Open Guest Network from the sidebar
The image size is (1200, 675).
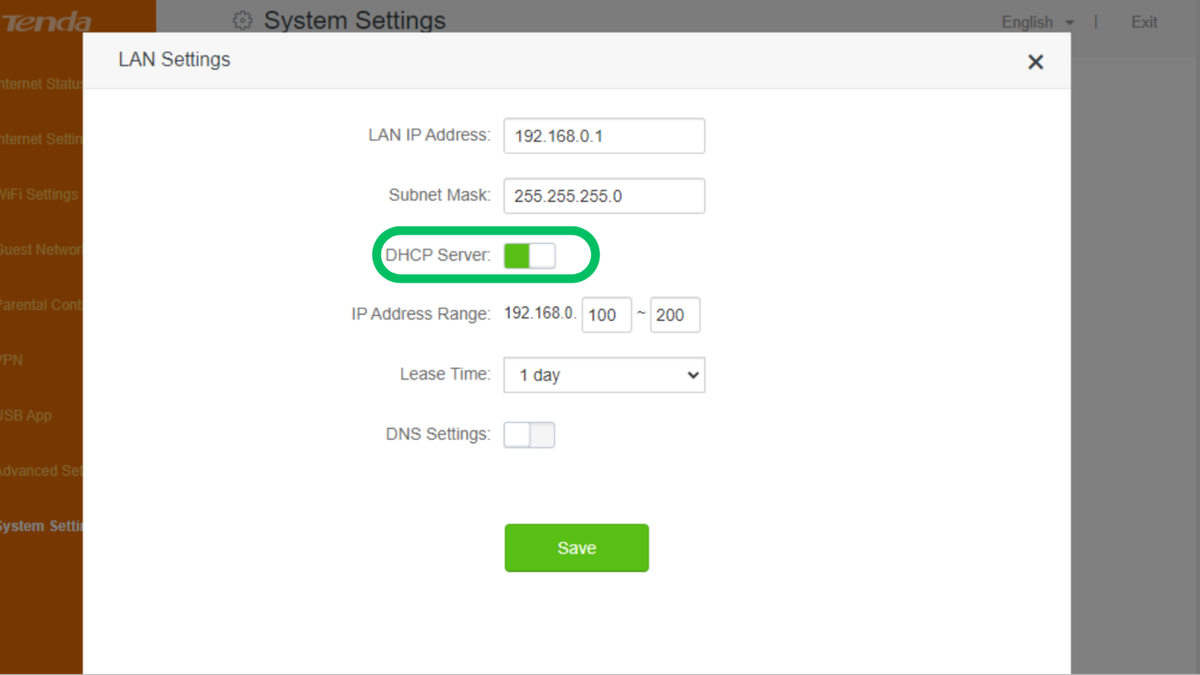[x=40, y=249]
